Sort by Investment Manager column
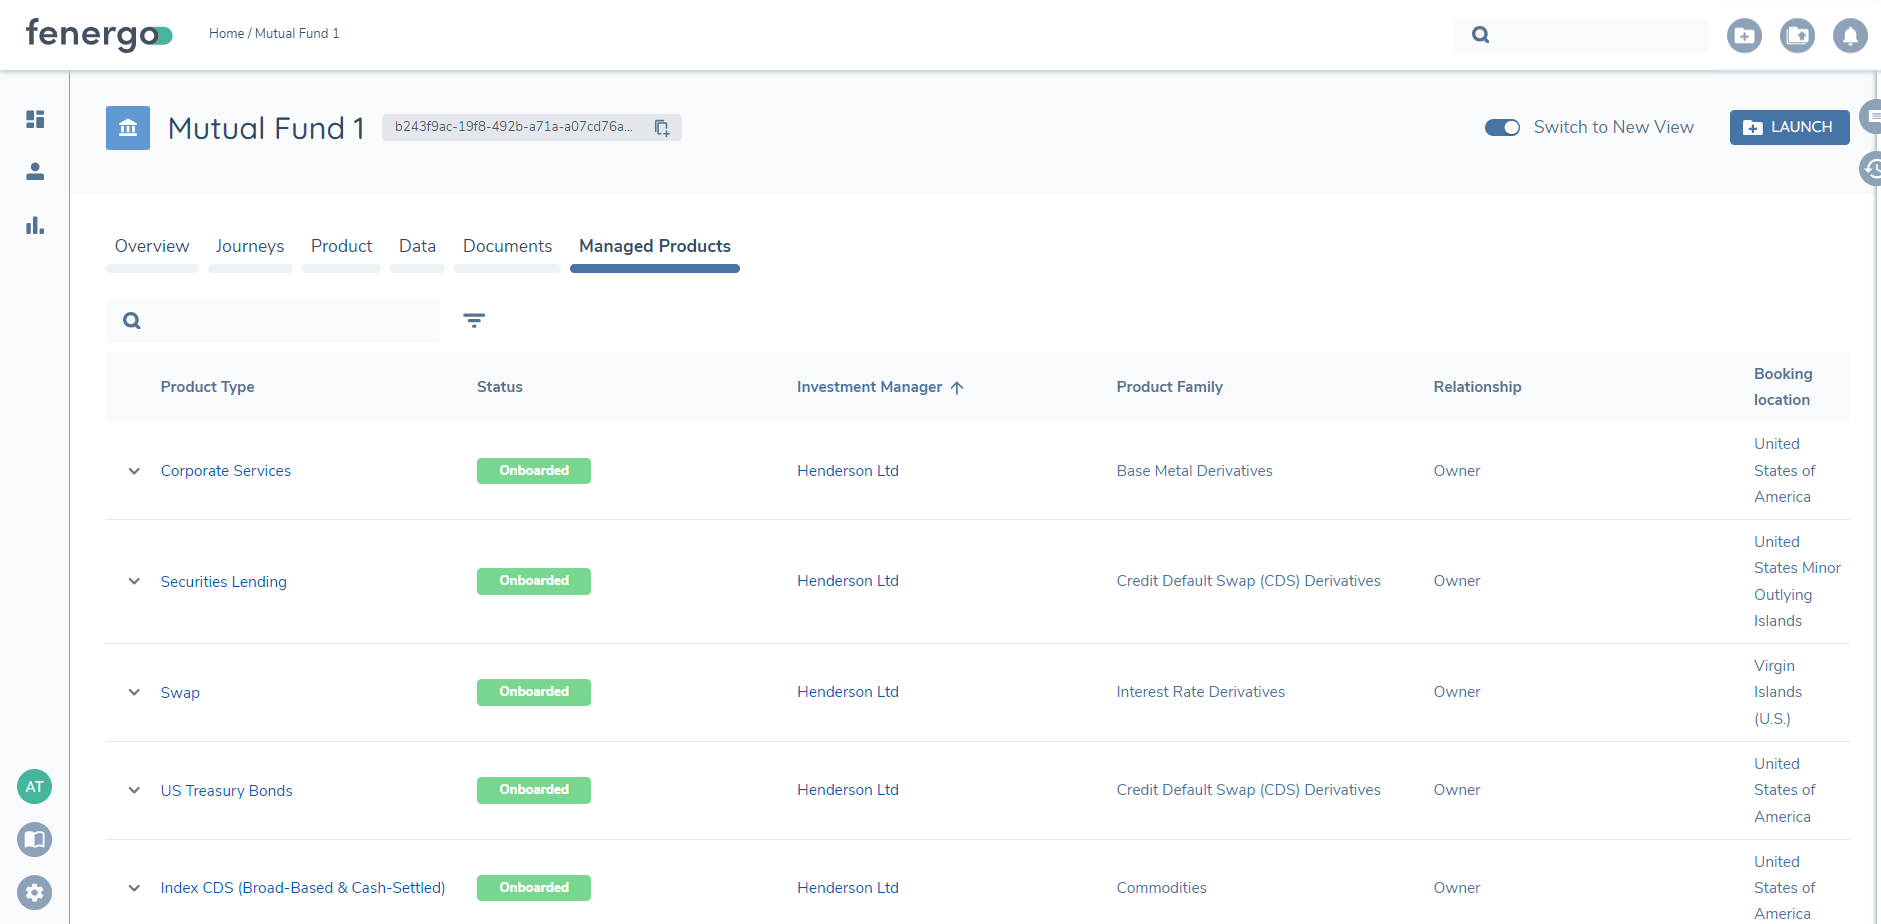 click(870, 387)
